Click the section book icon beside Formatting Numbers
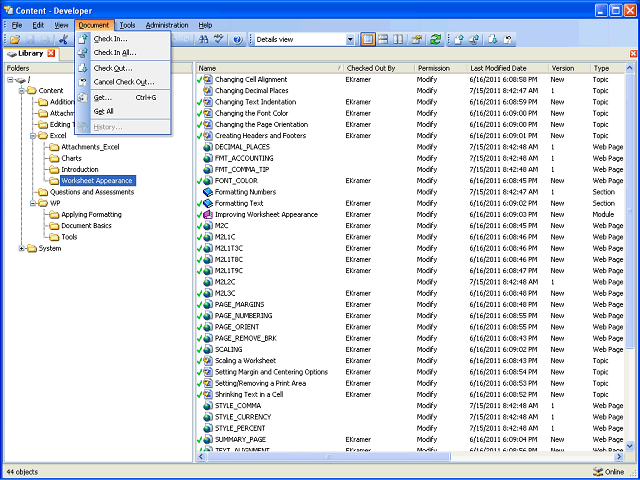The height and width of the screenshot is (480, 640). coord(208,192)
